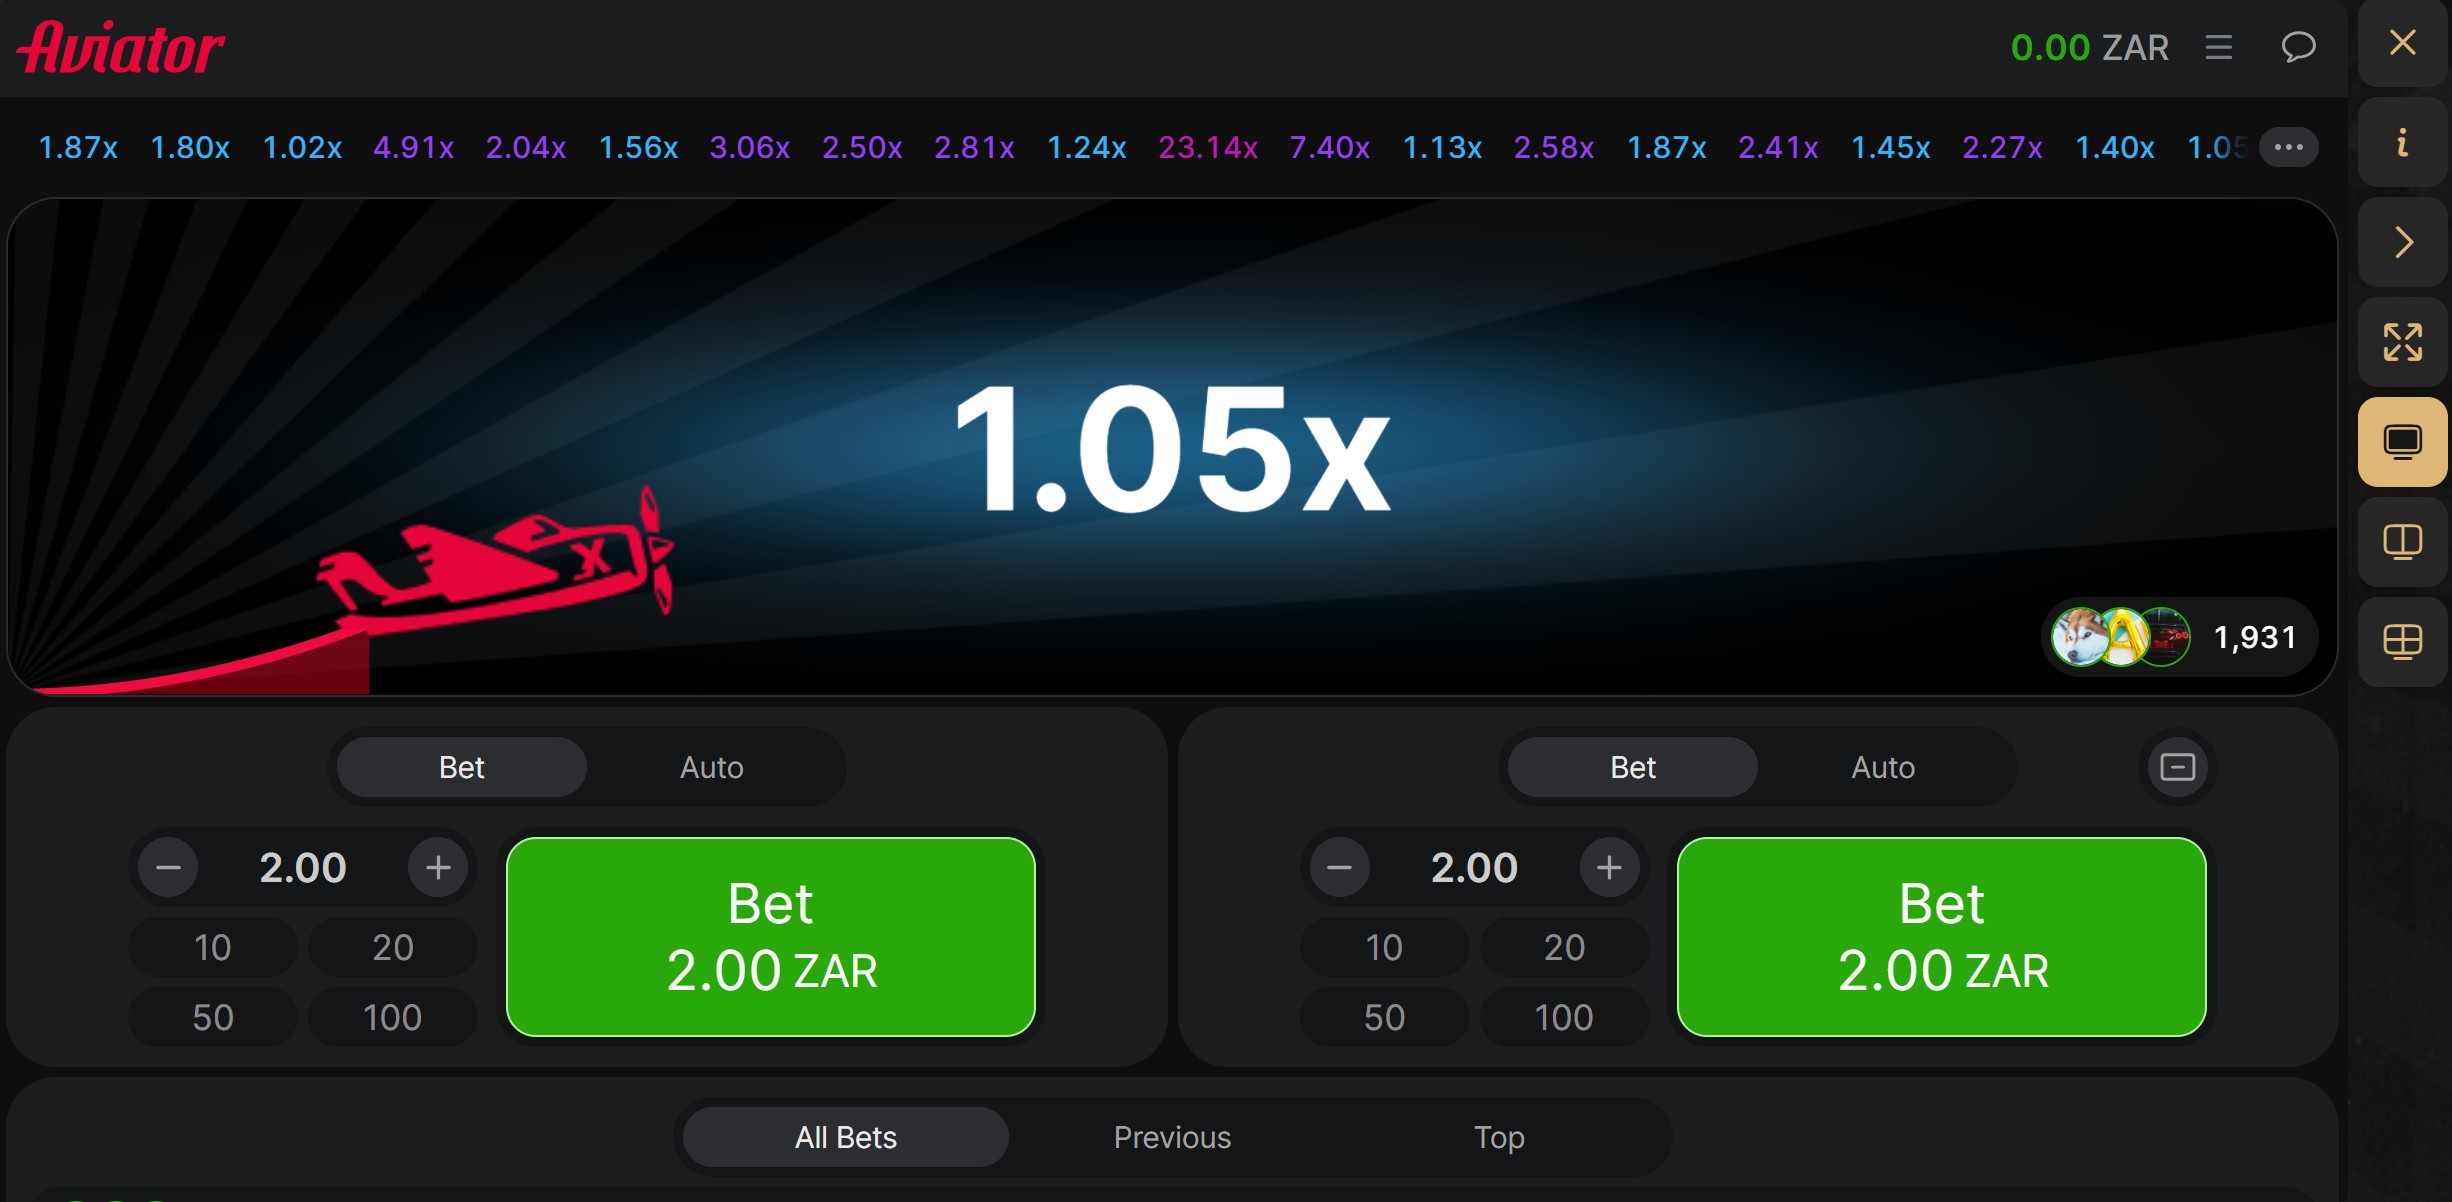This screenshot has height=1202, width=2452.
Task: Select the four-pane grid layout icon
Action: [x=2402, y=642]
